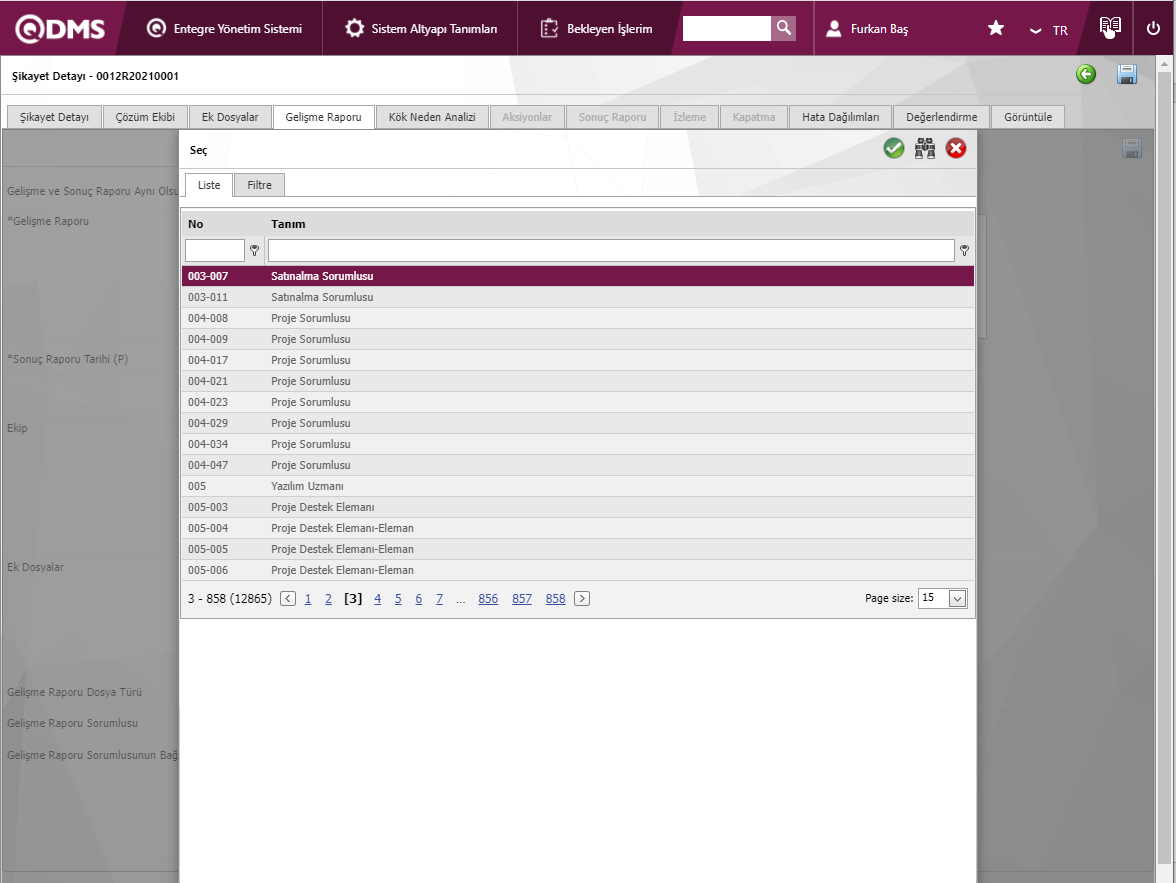Viewport: 1176px width, 883px height.
Task: Select row 004-034 Proje Sorumlusu
Action: tap(578, 444)
